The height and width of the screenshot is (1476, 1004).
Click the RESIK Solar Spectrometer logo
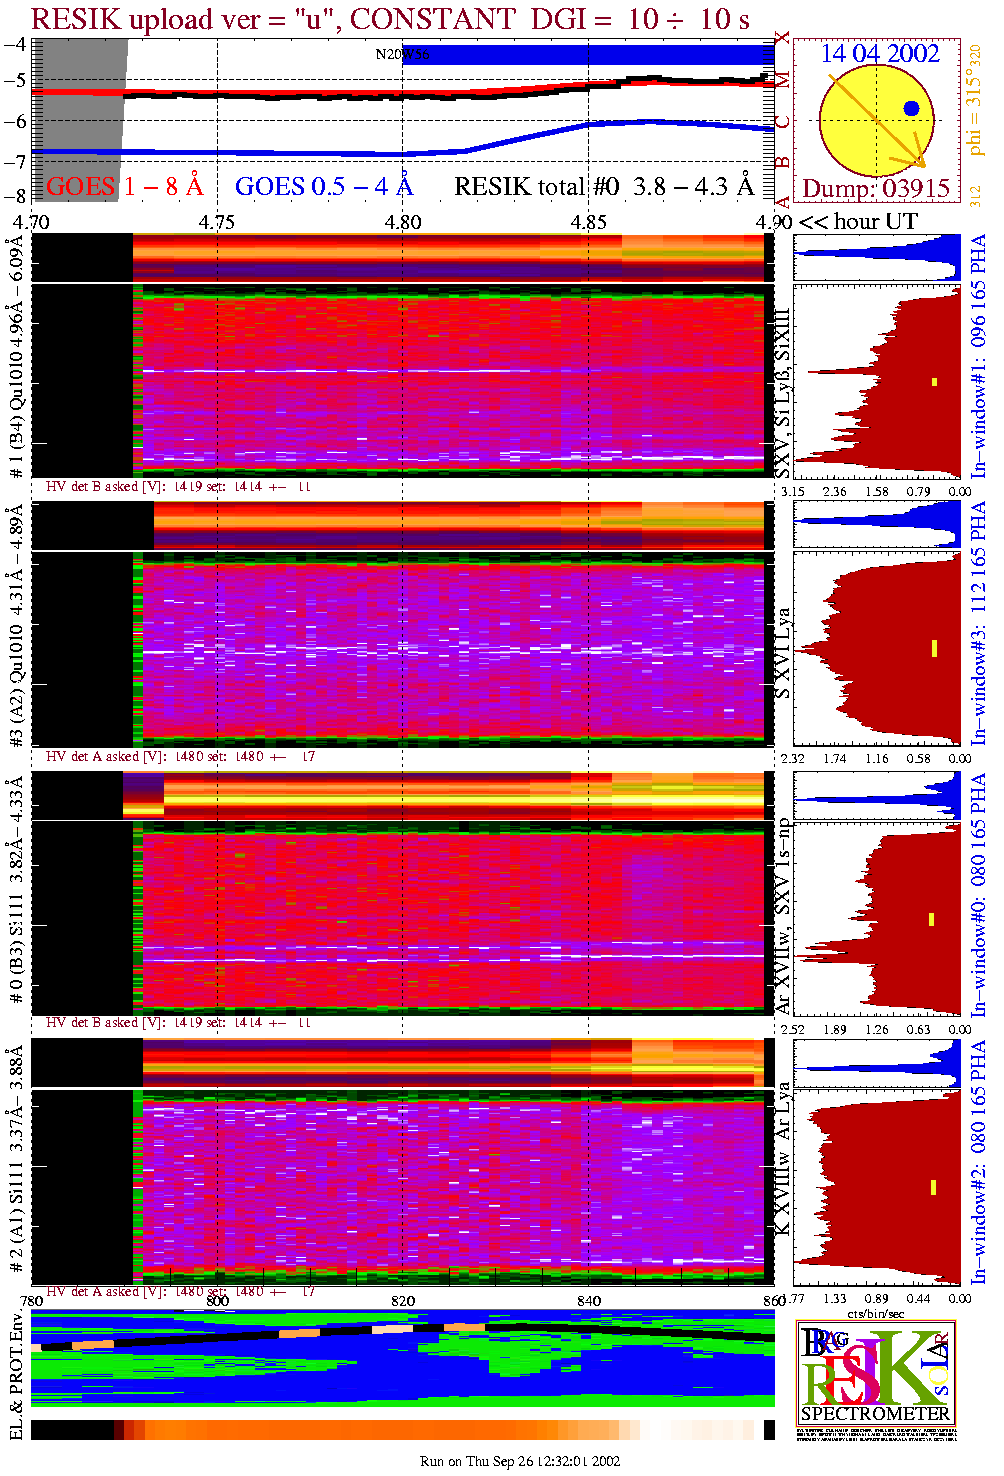coord(876,1381)
